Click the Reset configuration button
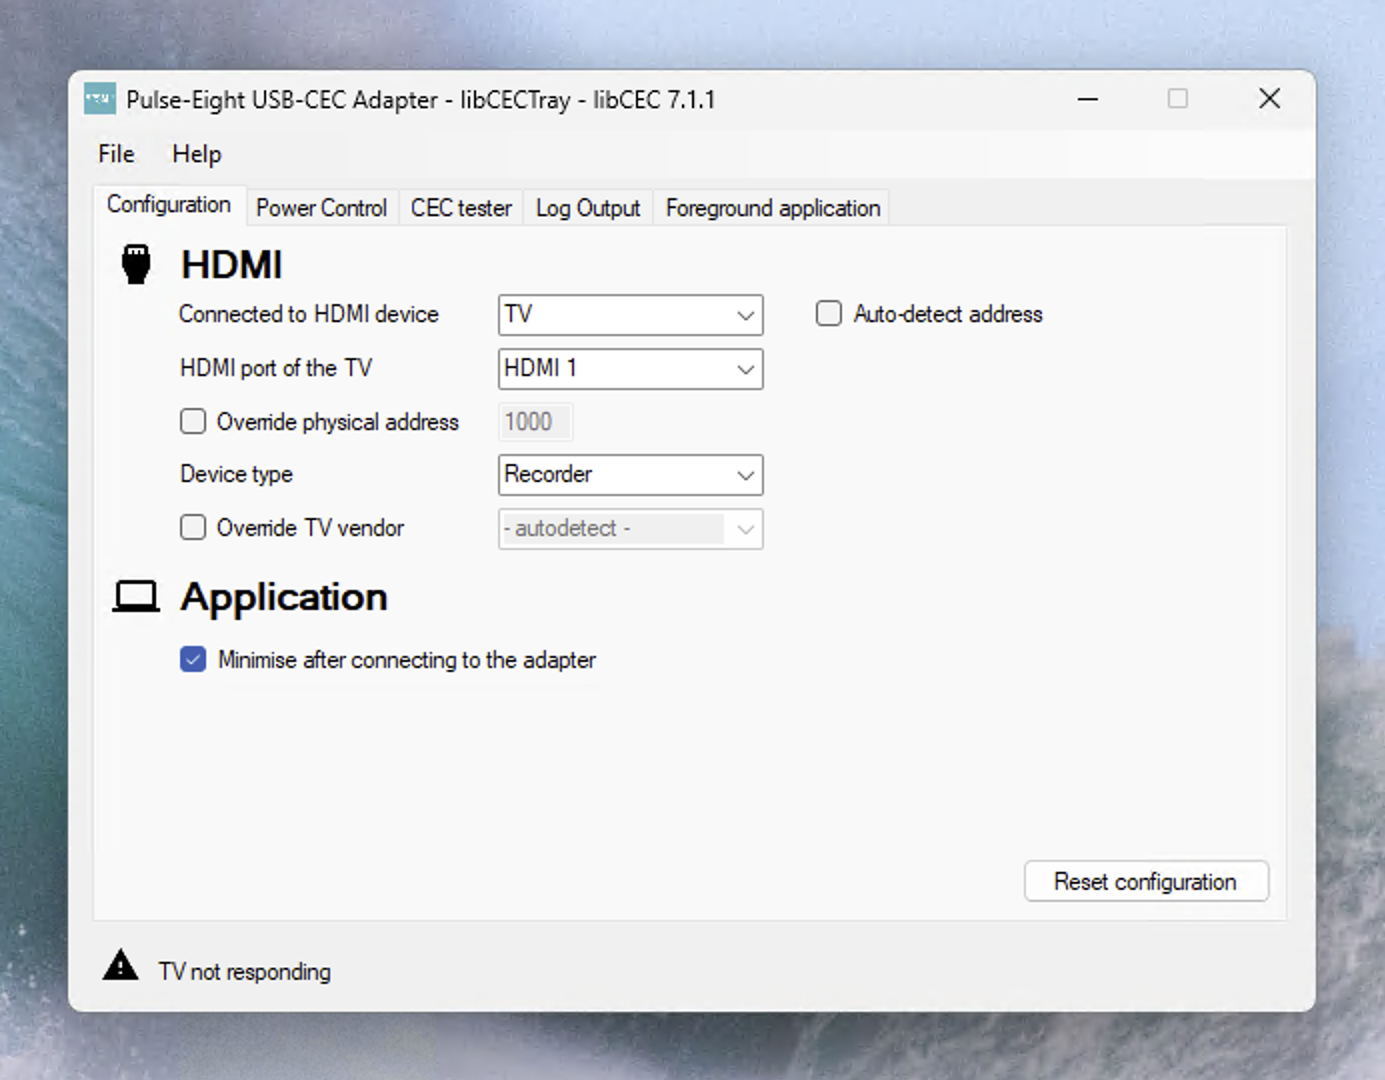Image resolution: width=1385 pixels, height=1080 pixels. click(x=1146, y=881)
